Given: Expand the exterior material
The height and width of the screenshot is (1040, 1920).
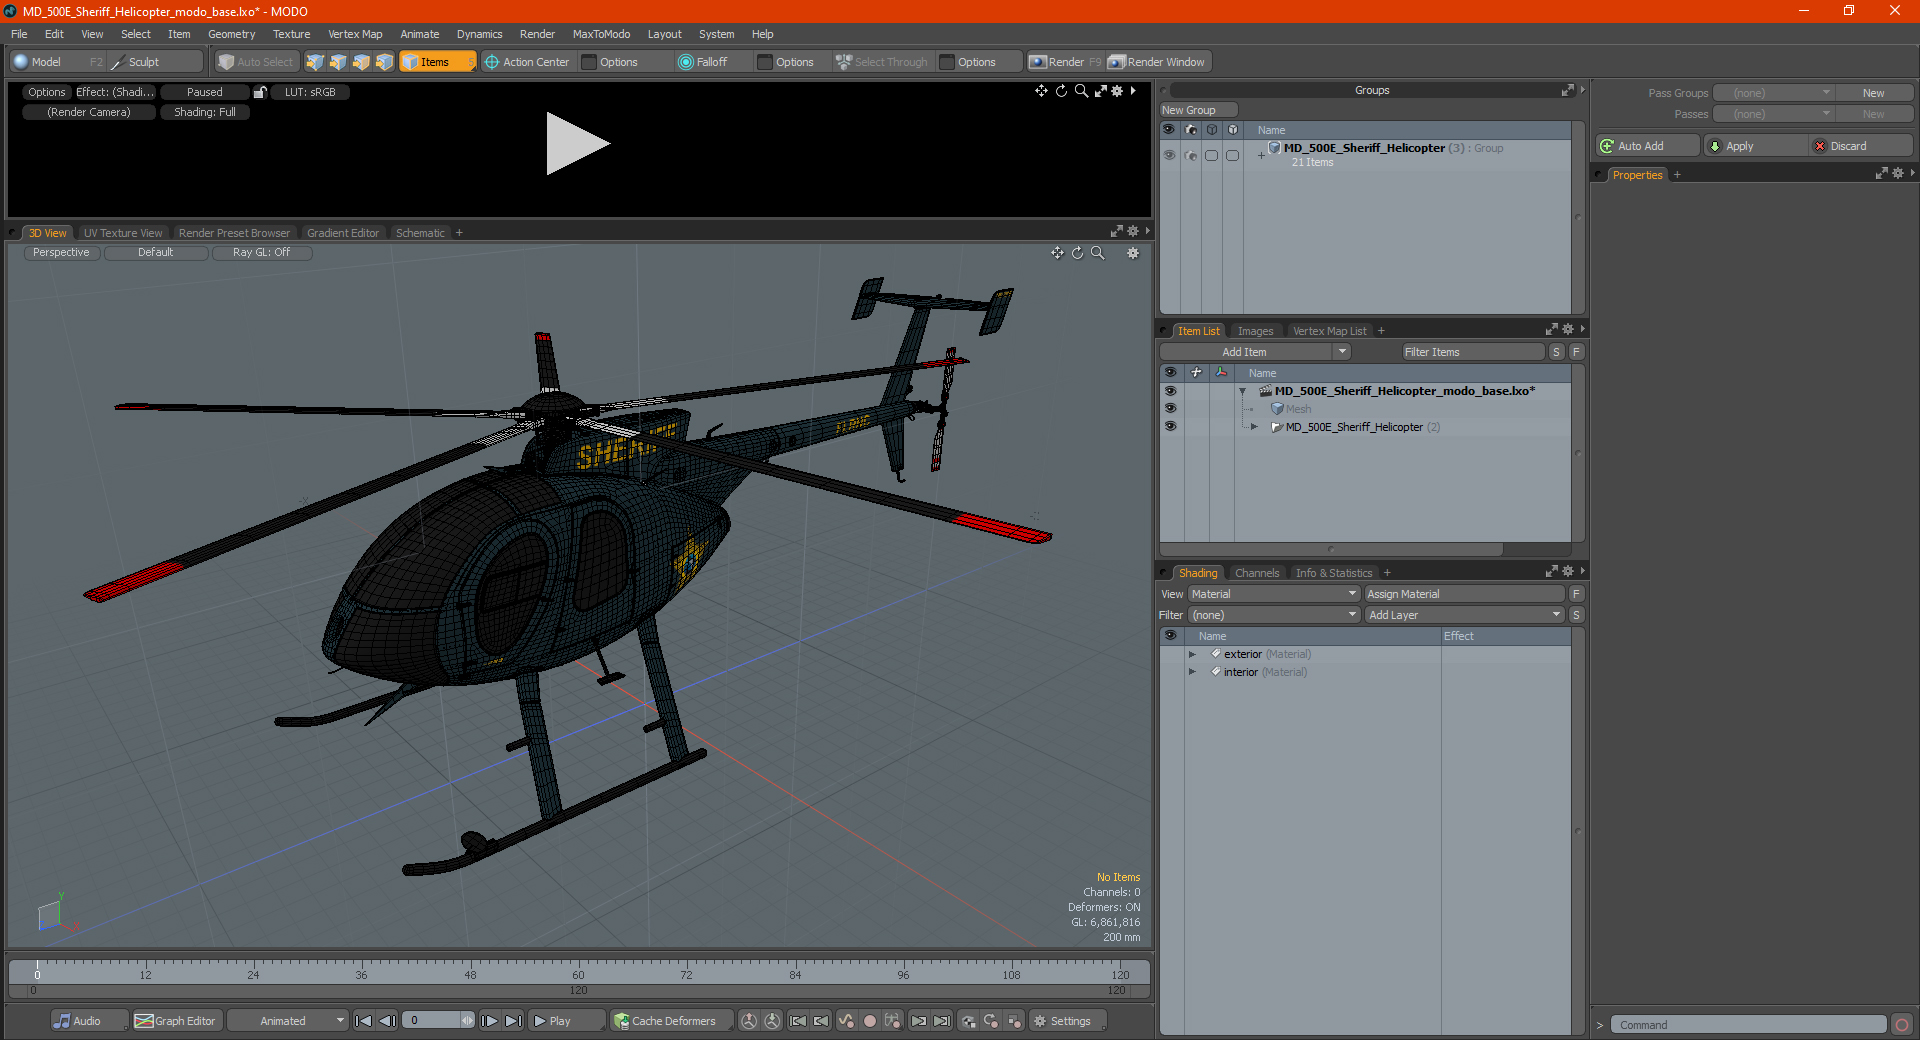Looking at the screenshot, I should (1192, 654).
